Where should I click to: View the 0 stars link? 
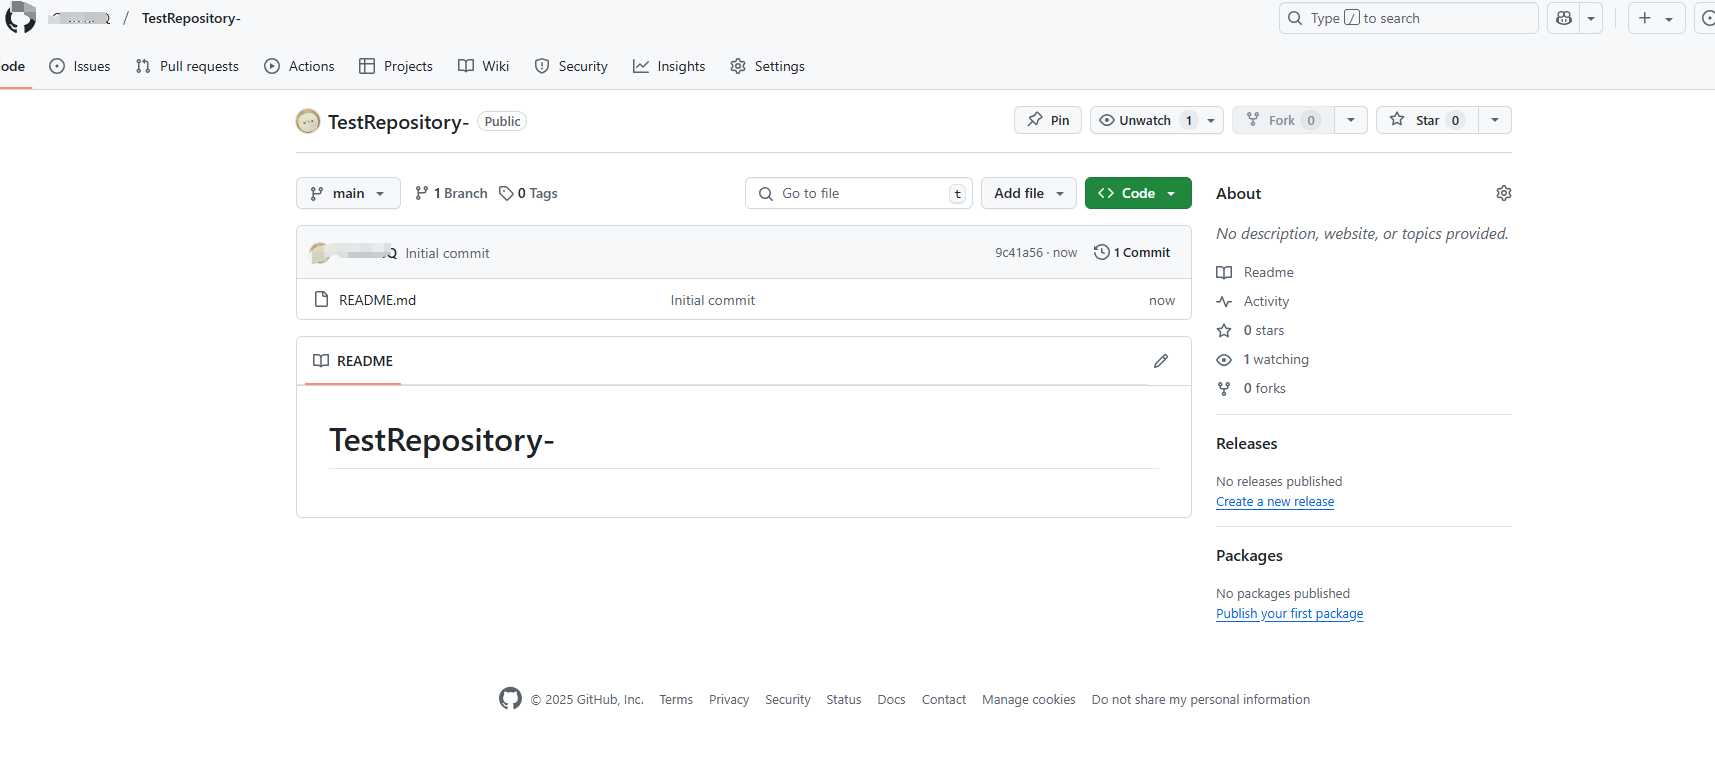(x=1251, y=330)
